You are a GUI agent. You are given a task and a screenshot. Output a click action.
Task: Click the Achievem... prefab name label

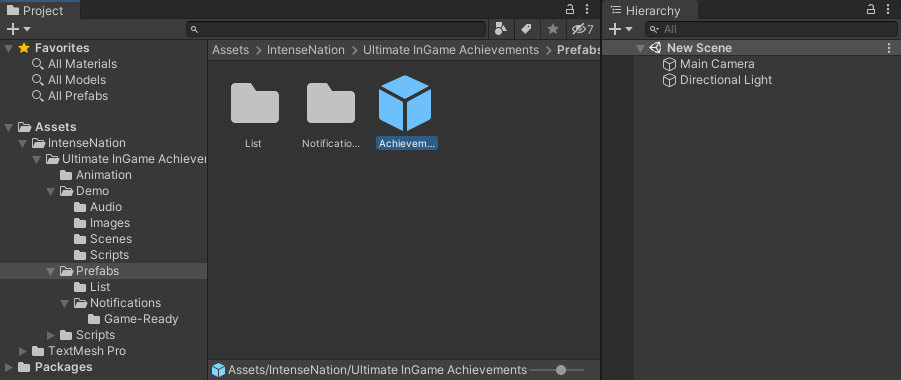[407, 144]
